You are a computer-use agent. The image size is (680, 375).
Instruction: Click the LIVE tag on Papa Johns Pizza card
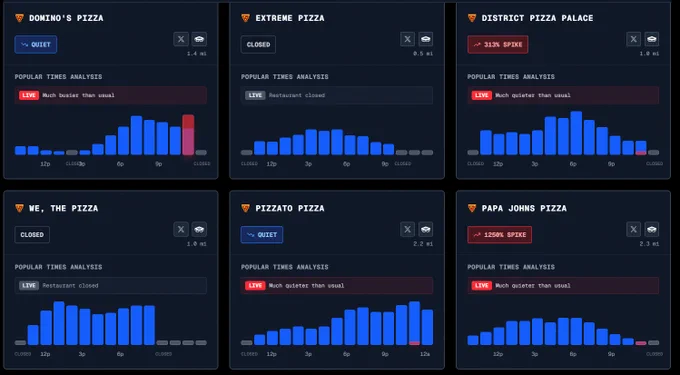click(481, 286)
